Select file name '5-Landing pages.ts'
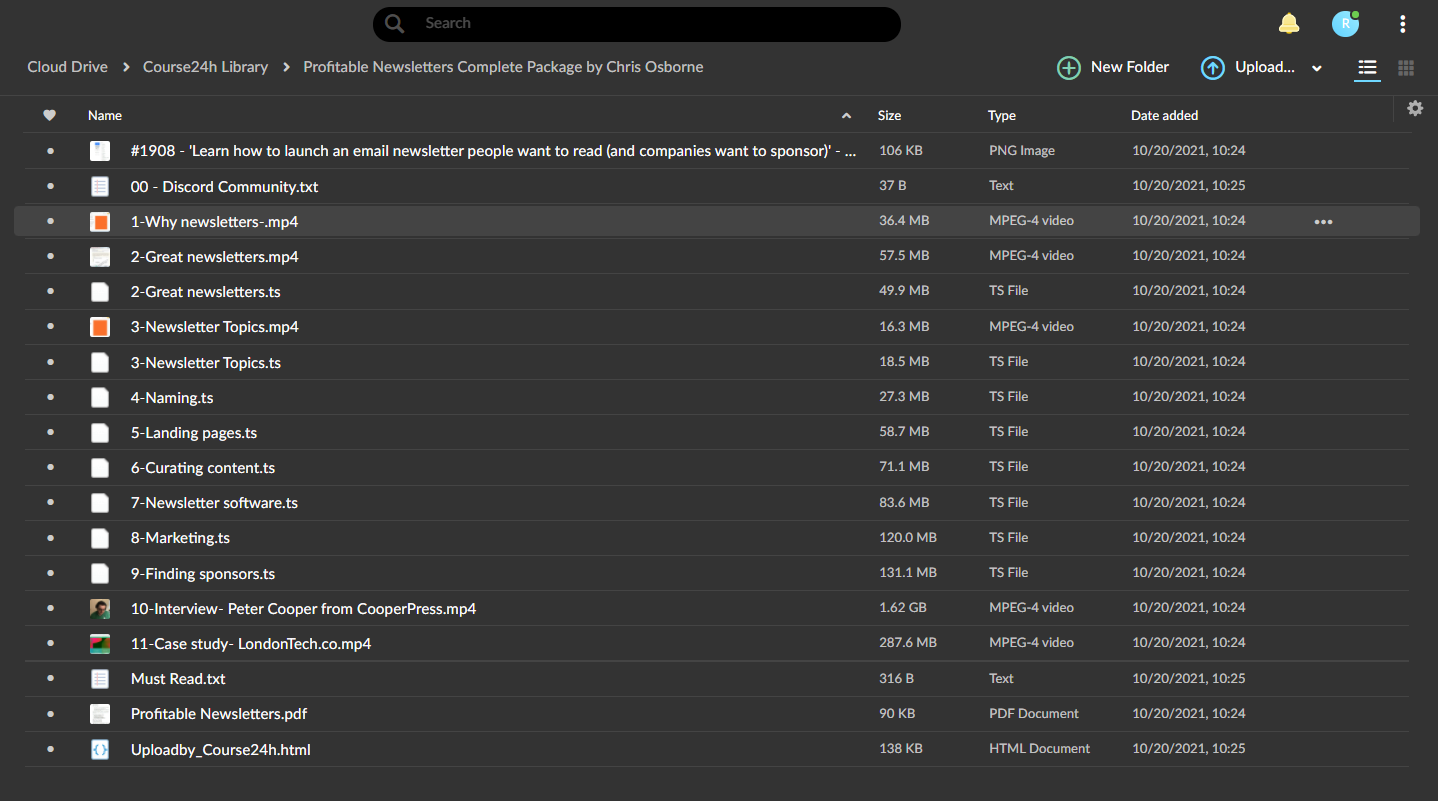 coord(194,433)
